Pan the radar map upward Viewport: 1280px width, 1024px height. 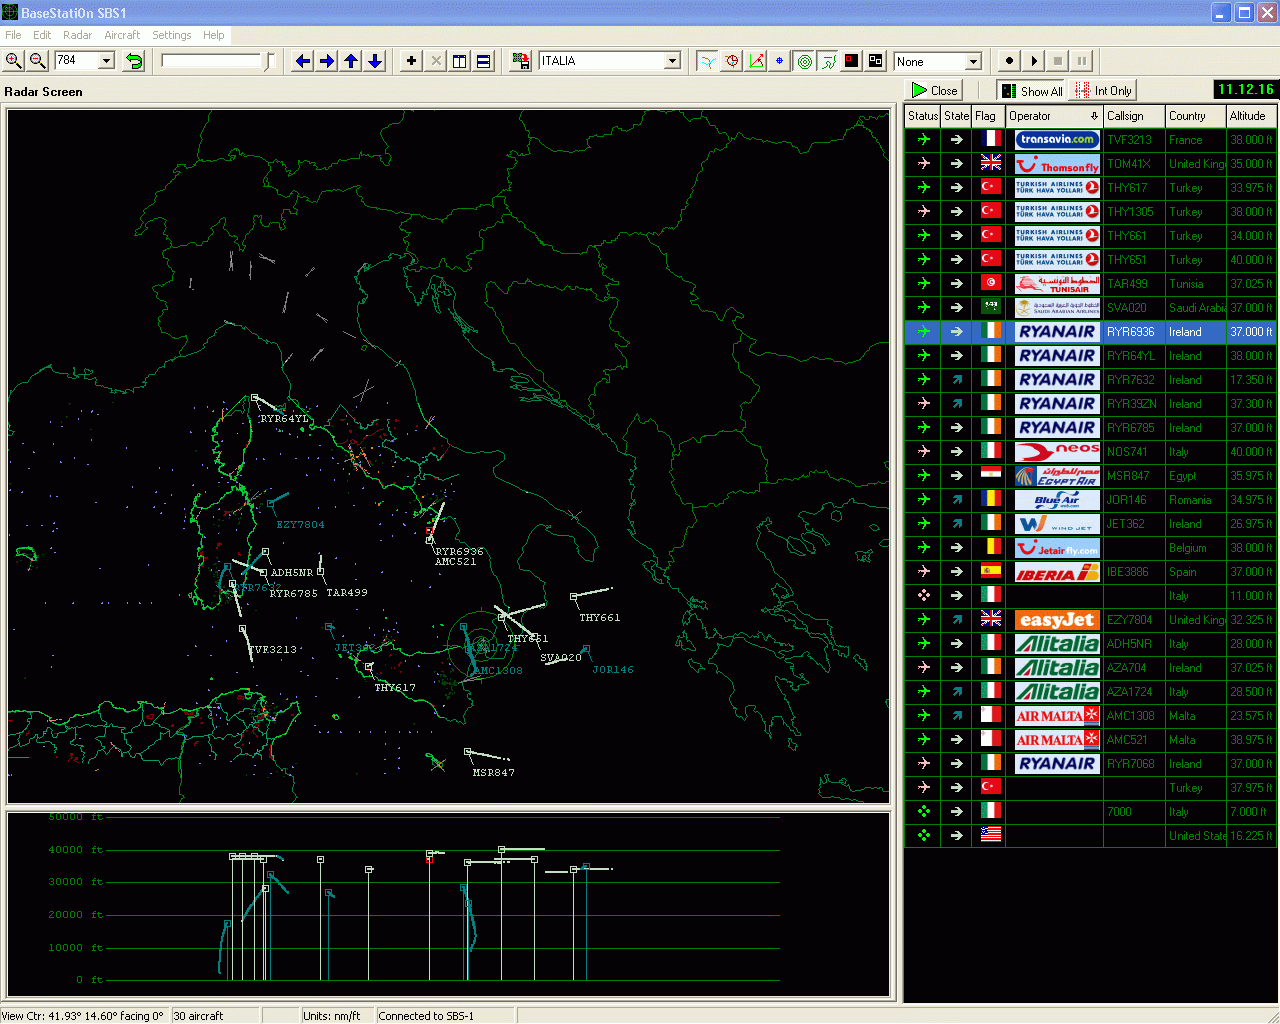click(351, 61)
